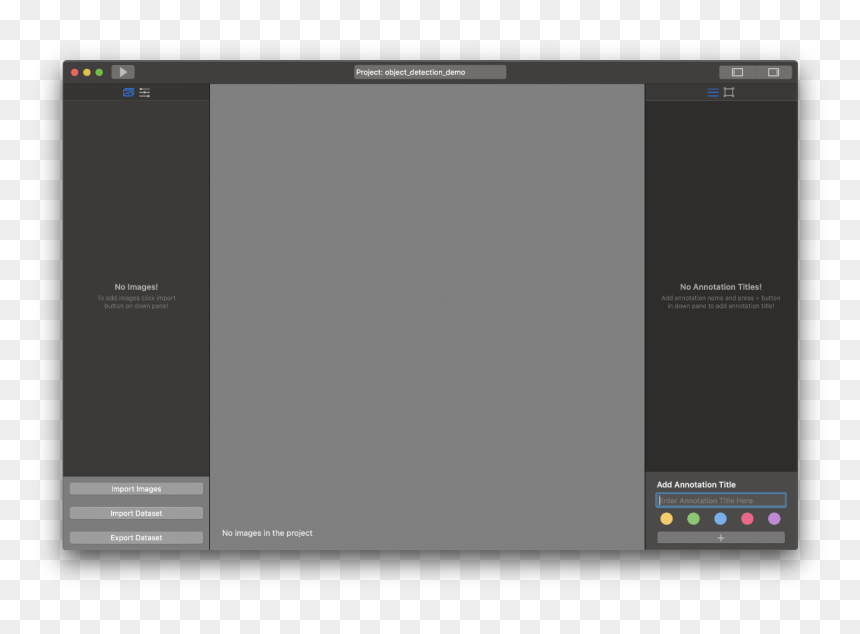Click the Import Images button

(136, 489)
